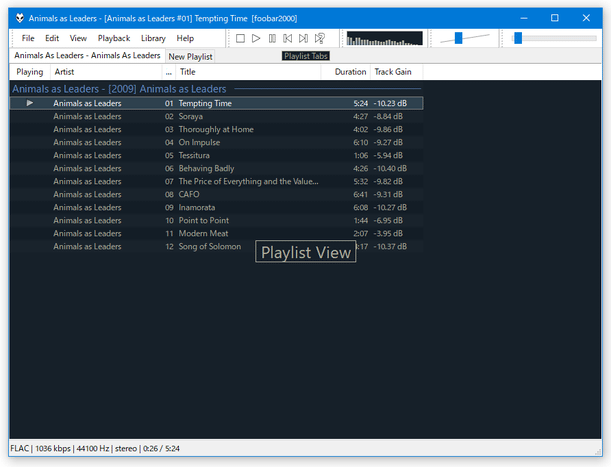
Task: Select the track 'CAFO'
Action: point(216,194)
